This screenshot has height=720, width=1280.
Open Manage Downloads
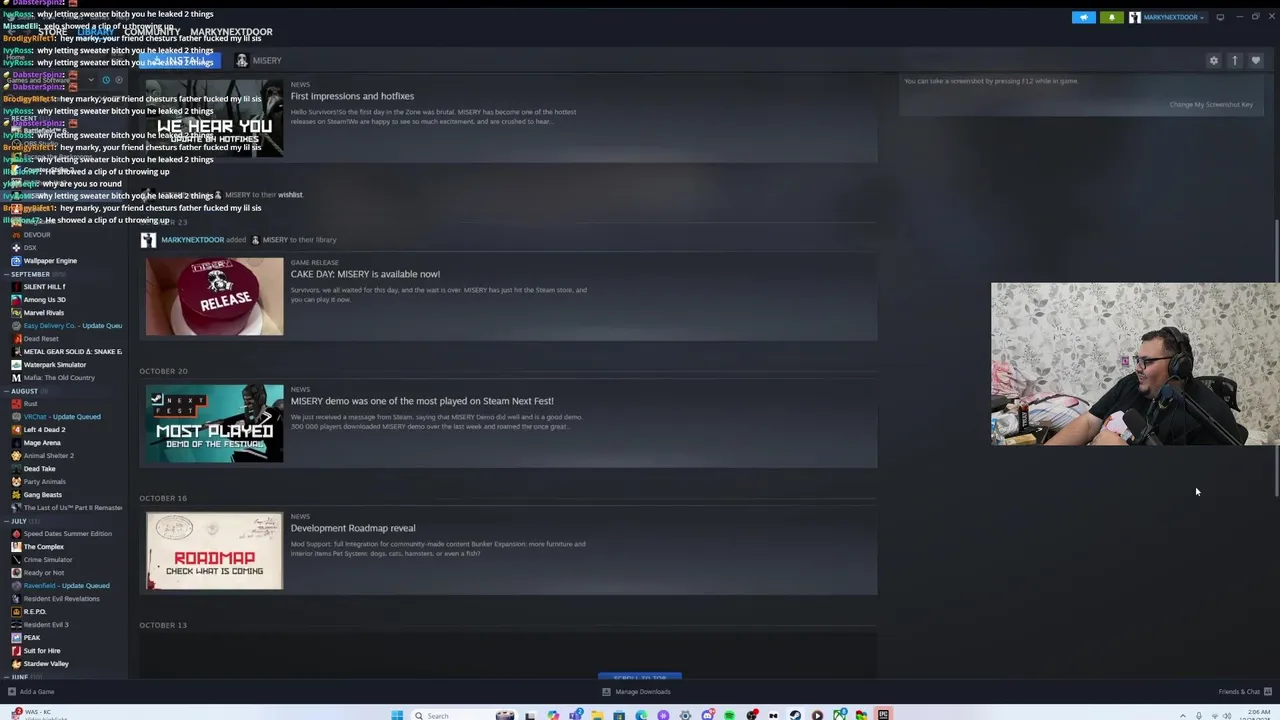click(x=637, y=692)
